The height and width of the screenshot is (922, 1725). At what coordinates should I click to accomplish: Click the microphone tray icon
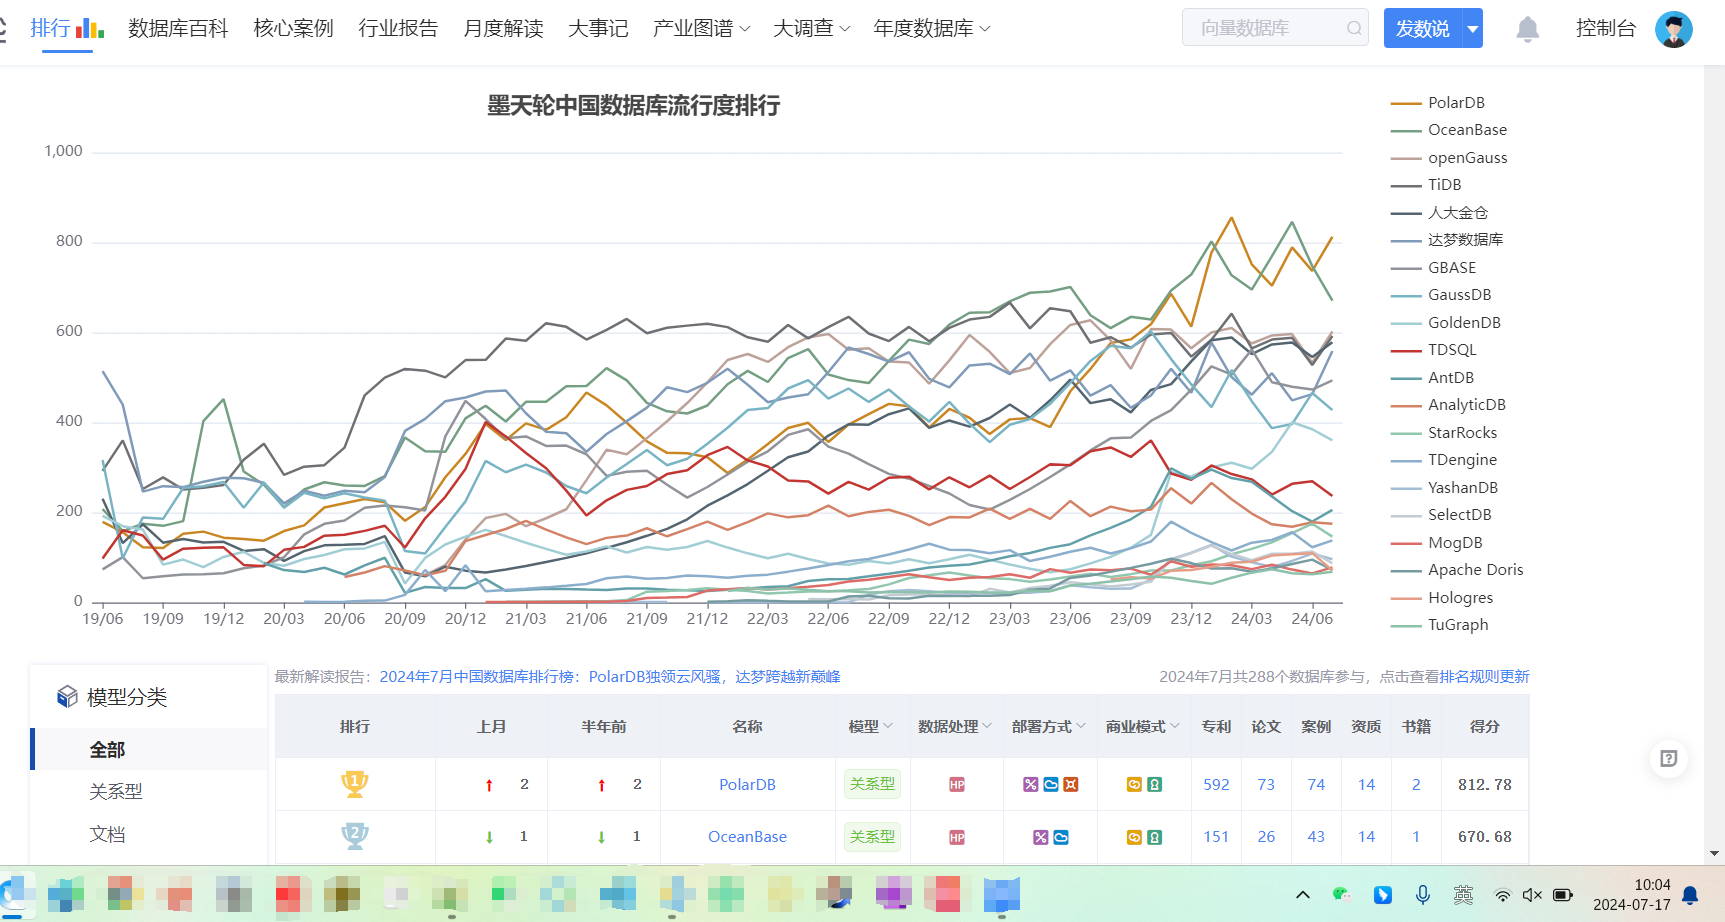1423,894
